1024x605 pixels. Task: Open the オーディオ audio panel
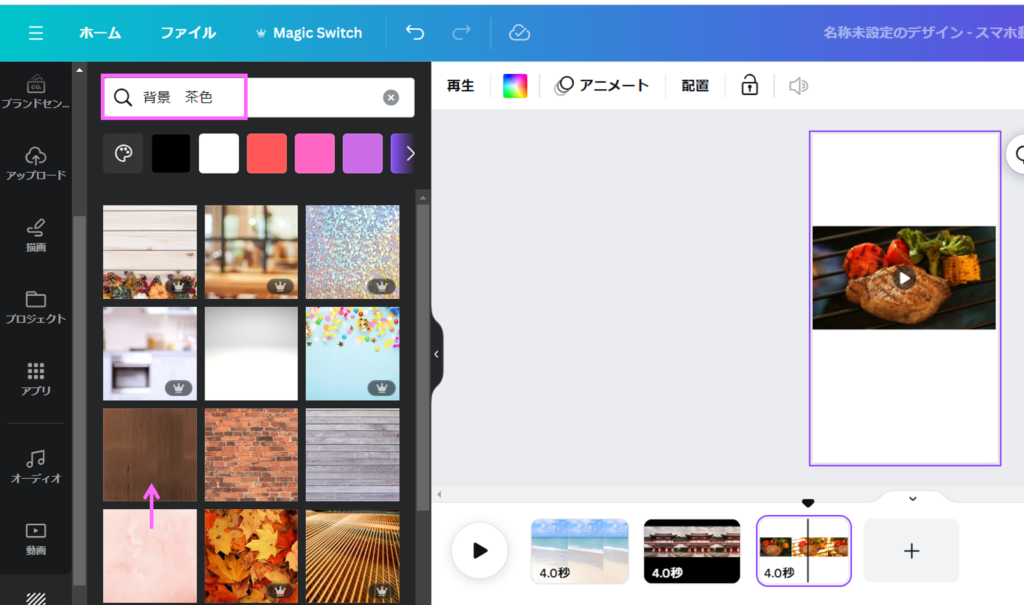click(36, 466)
